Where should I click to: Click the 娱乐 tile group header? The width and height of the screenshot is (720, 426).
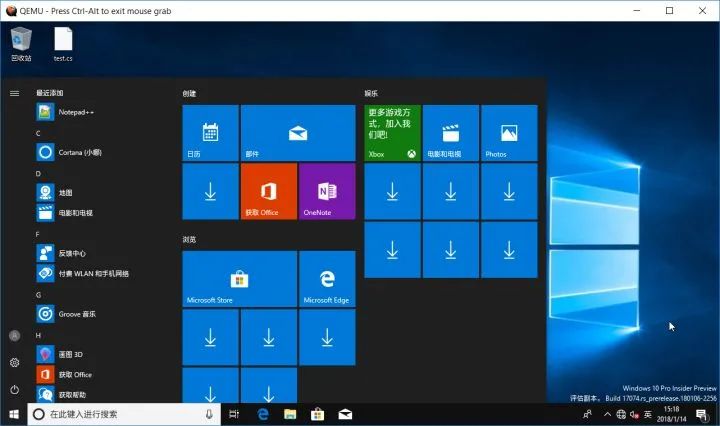(371, 94)
